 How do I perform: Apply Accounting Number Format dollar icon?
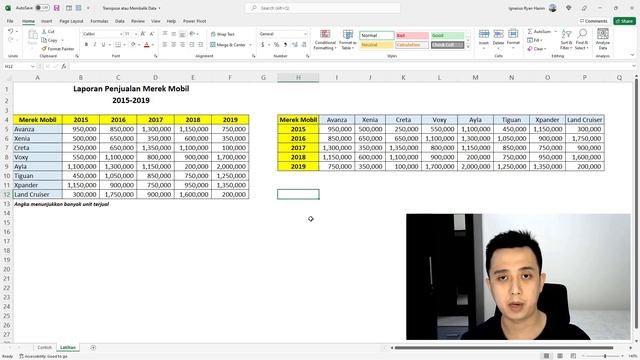coord(262,44)
